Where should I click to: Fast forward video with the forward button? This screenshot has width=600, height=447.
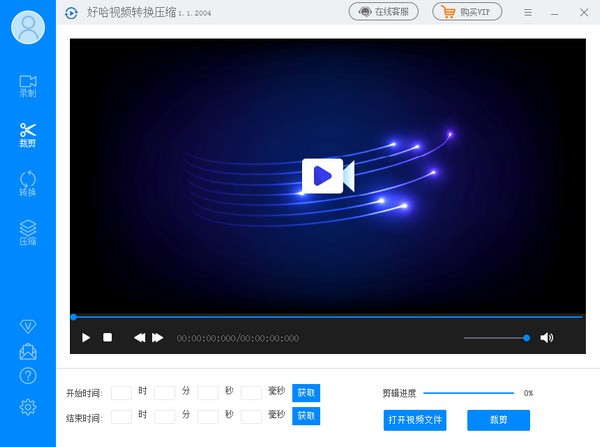(x=157, y=338)
